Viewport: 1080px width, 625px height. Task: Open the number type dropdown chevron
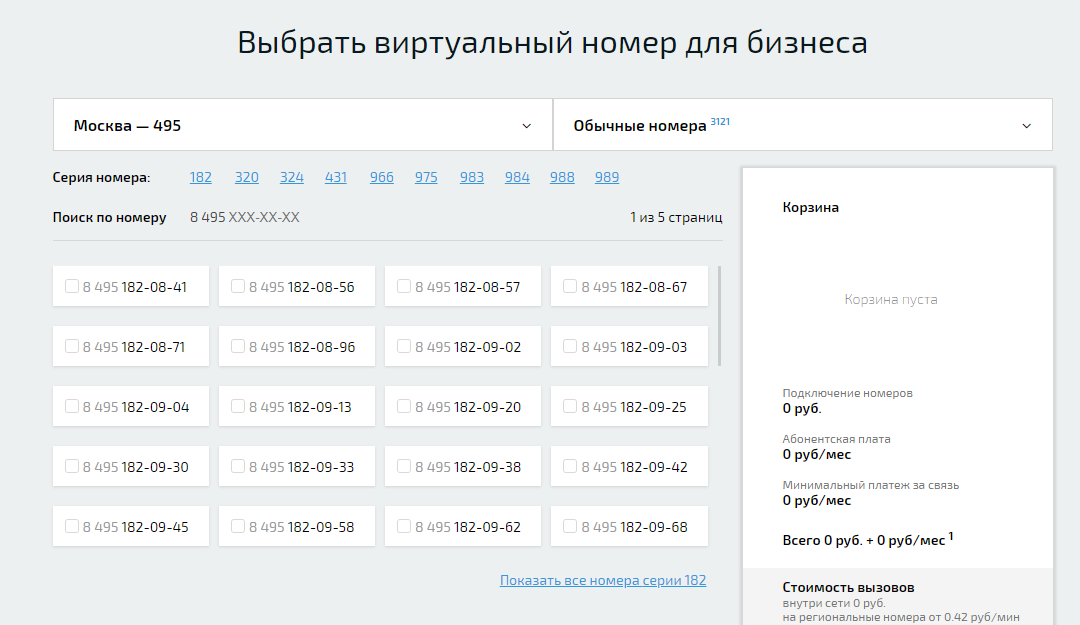click(x=1025, y=125)
